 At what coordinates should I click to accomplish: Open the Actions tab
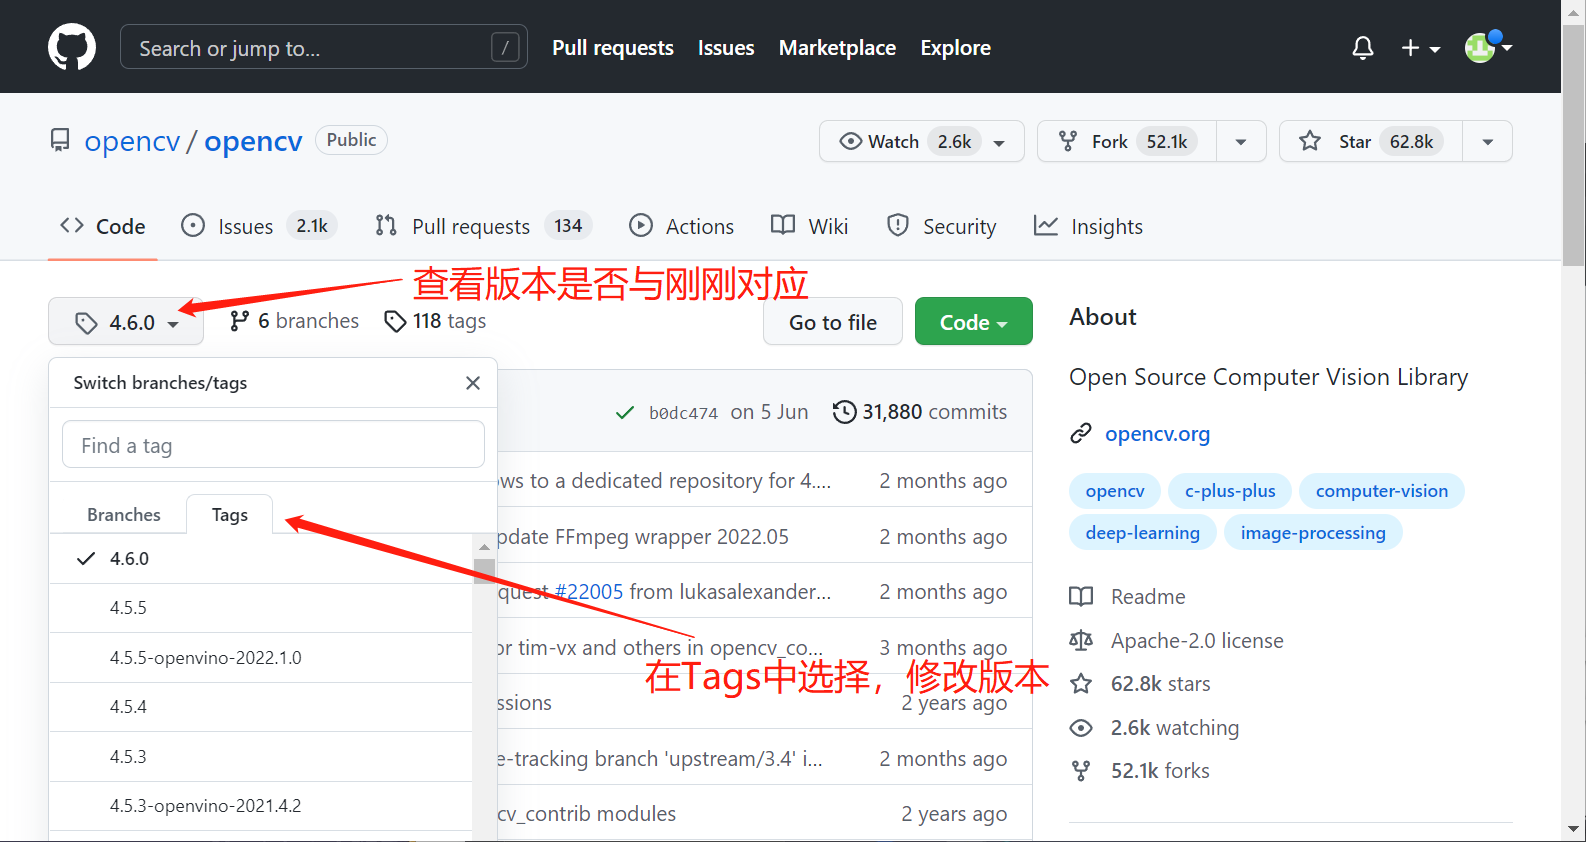[681, 226]
